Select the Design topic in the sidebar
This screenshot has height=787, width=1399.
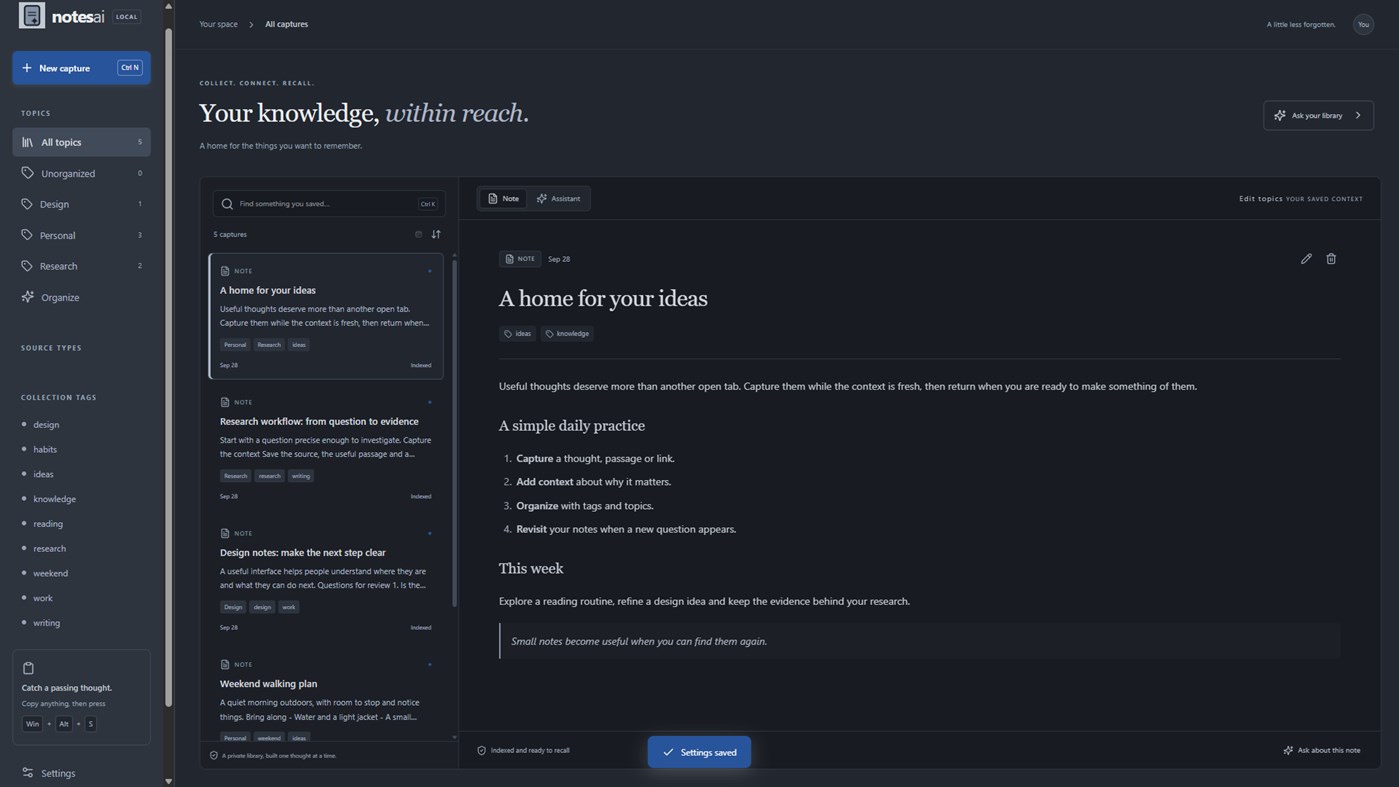(81, 204)
